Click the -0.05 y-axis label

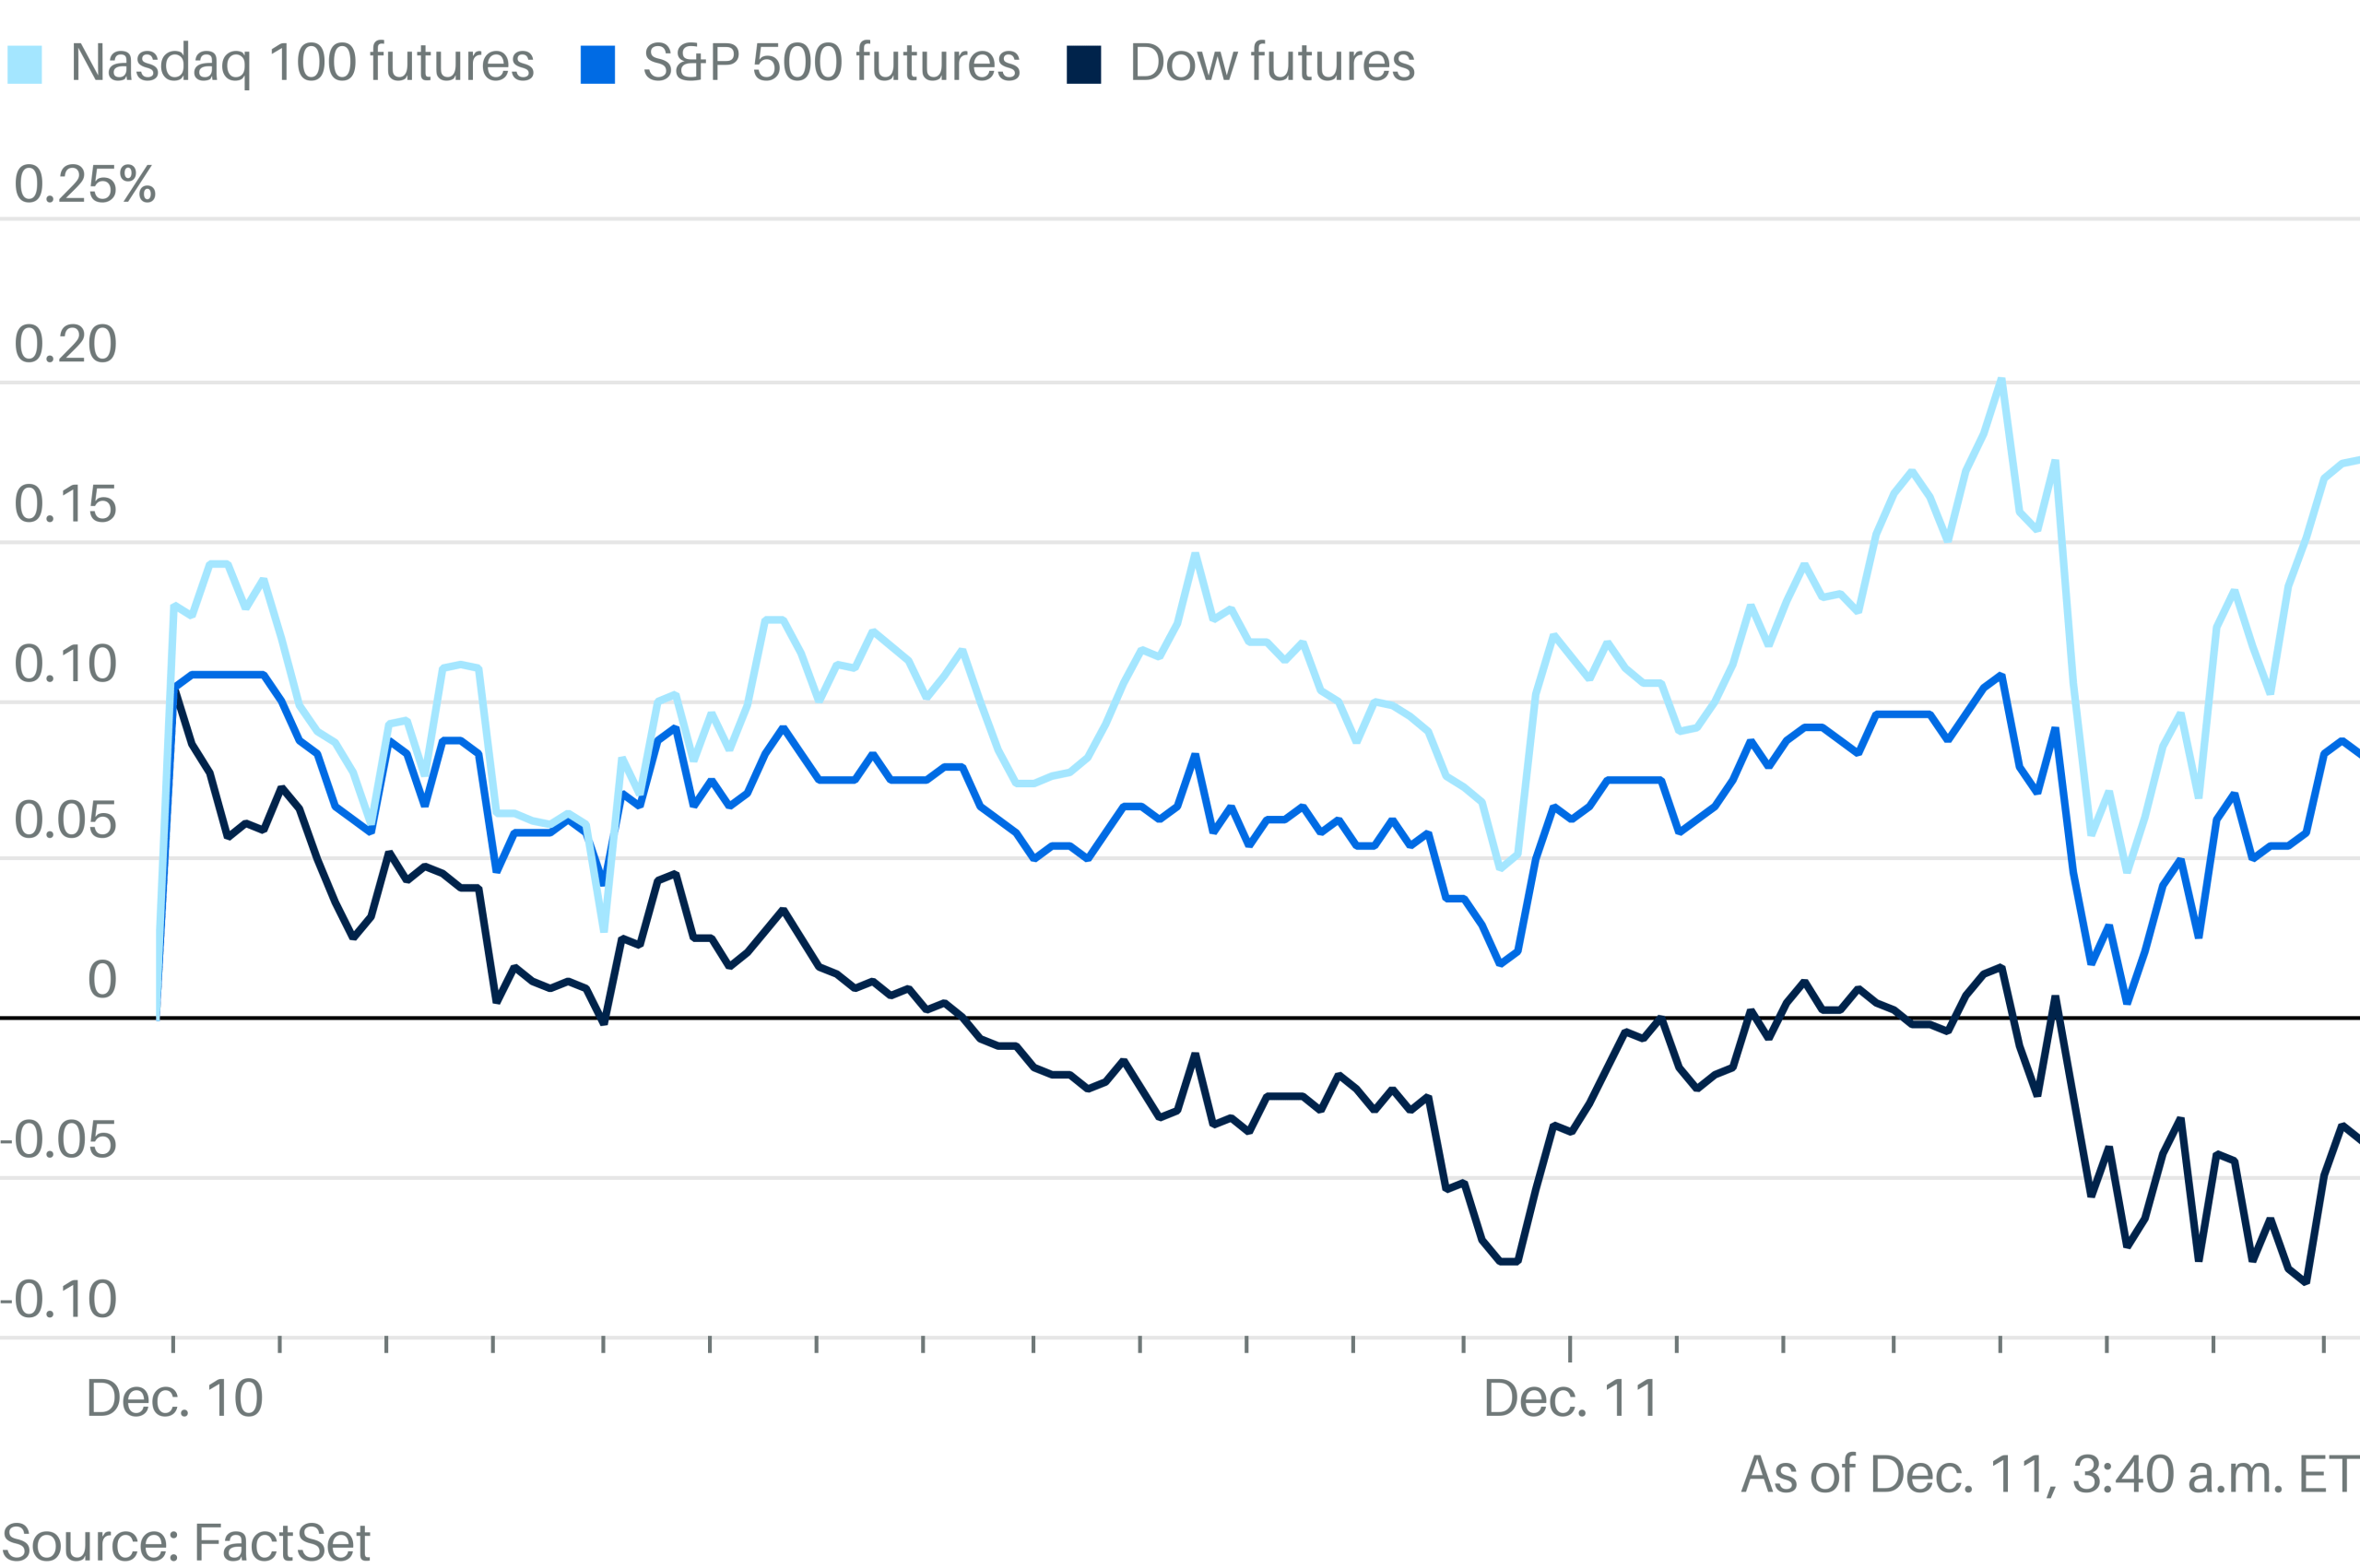pos(59,1141)
